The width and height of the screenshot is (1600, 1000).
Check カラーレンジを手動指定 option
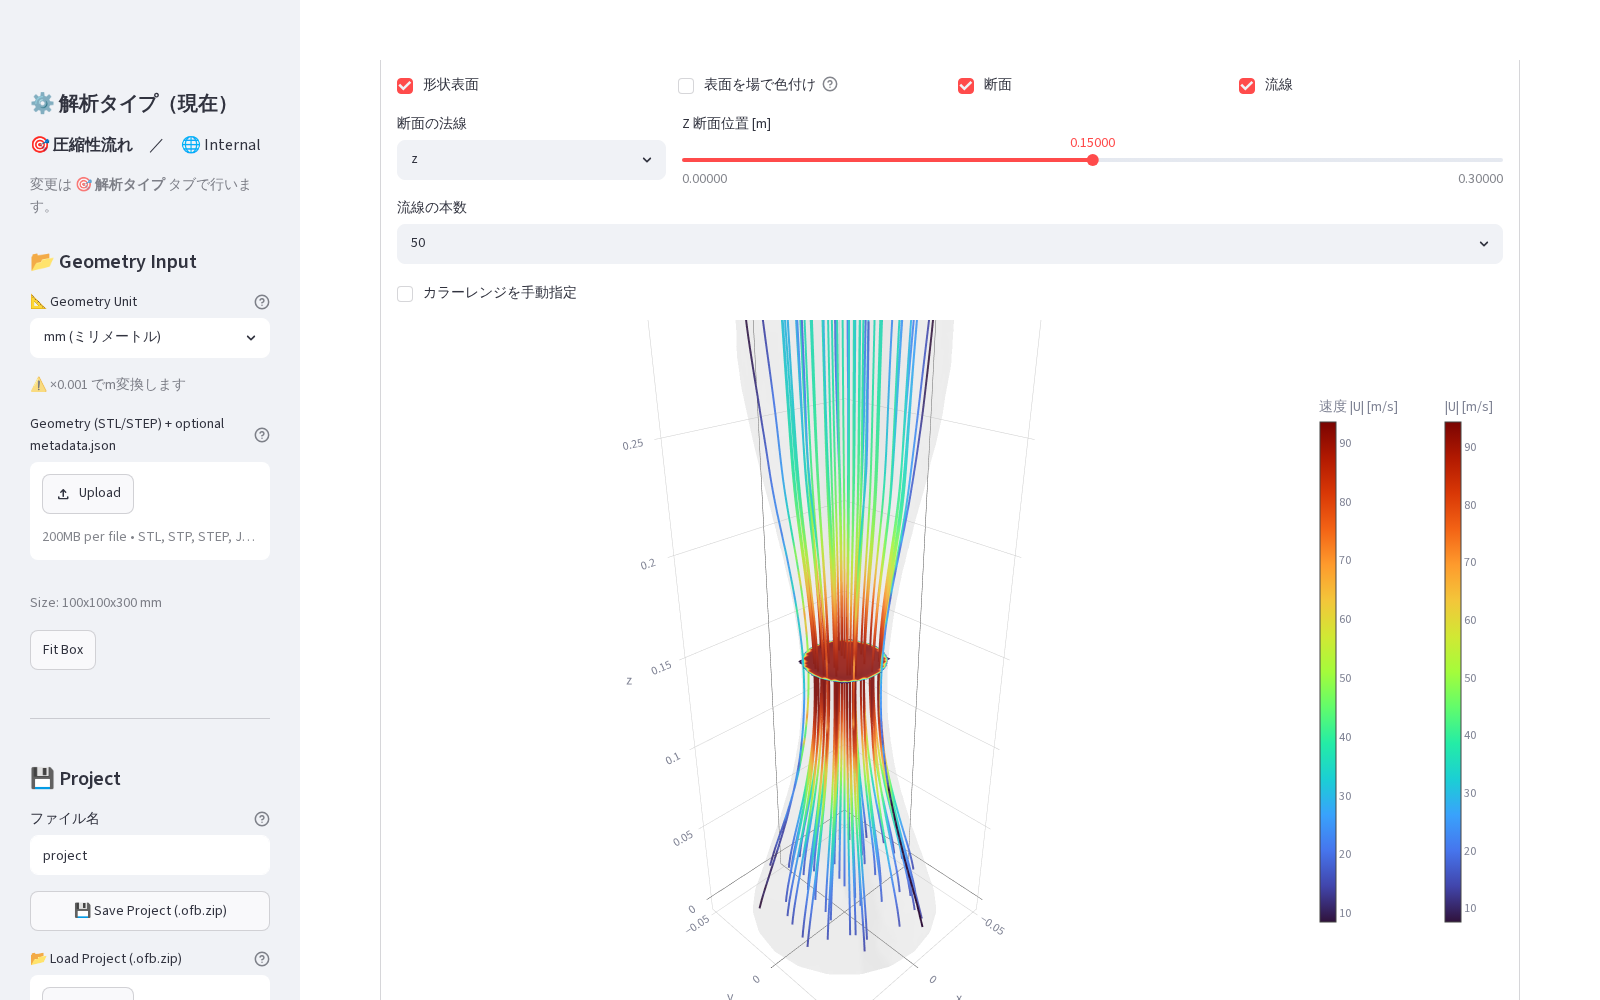405,294
